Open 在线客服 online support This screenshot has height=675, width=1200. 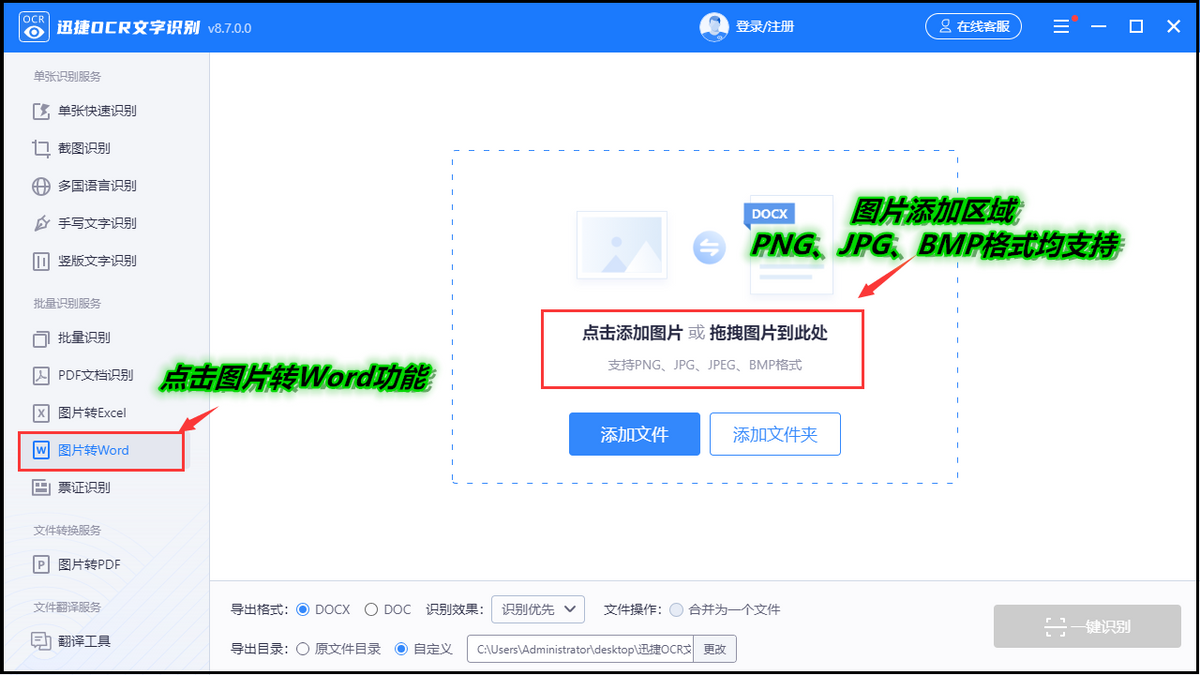click(x=973, y=27)
